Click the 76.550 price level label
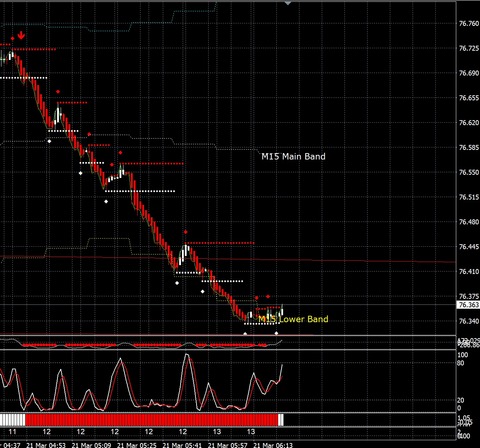Screen dimensions: 480x448 (469, 172)
